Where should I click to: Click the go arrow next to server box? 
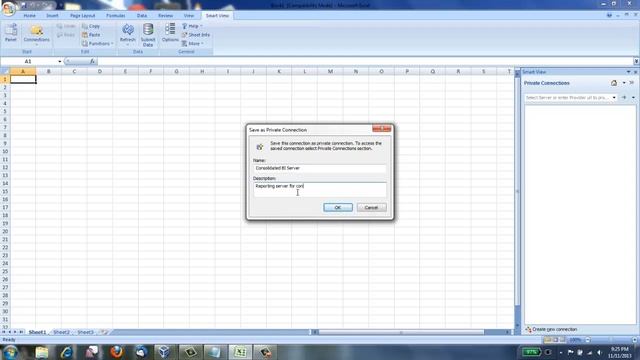tap(624, 98)
